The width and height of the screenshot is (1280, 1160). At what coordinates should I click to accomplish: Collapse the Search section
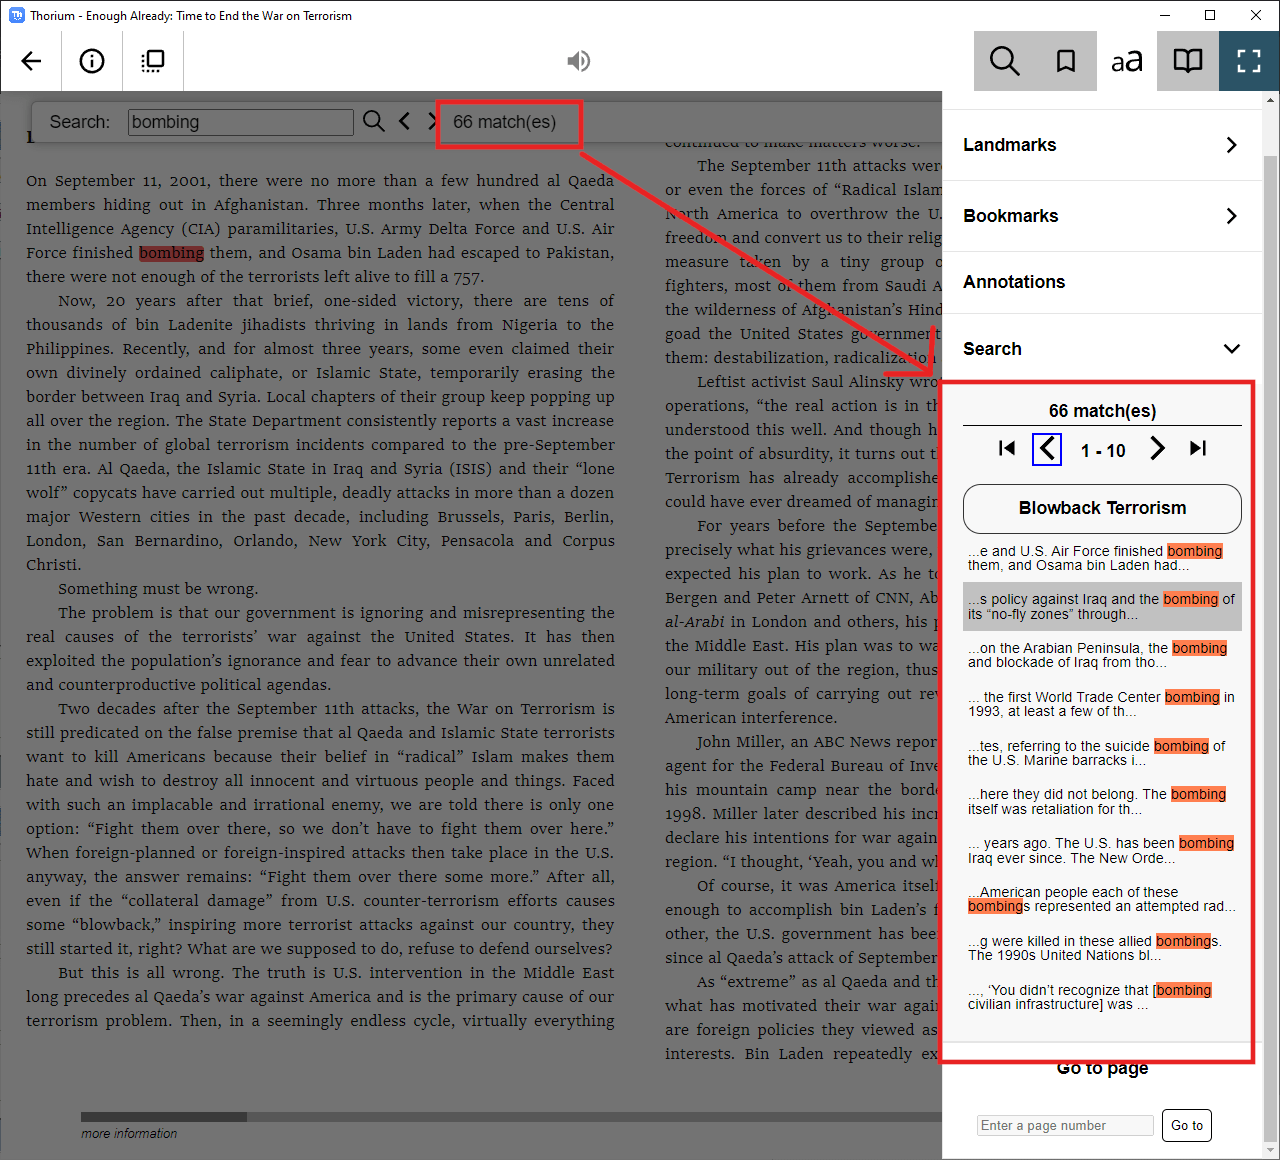coord(1102,349)
